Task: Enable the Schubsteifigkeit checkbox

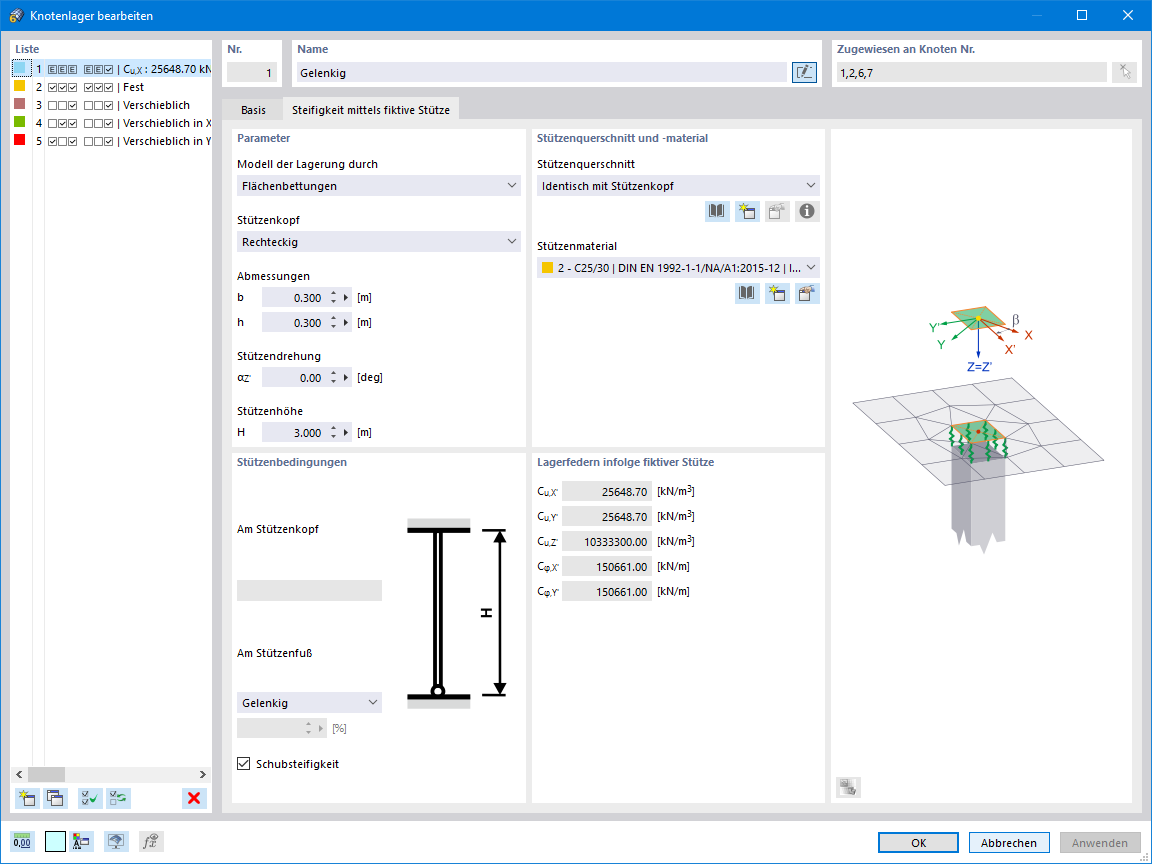Action: [x=243, y=763]
